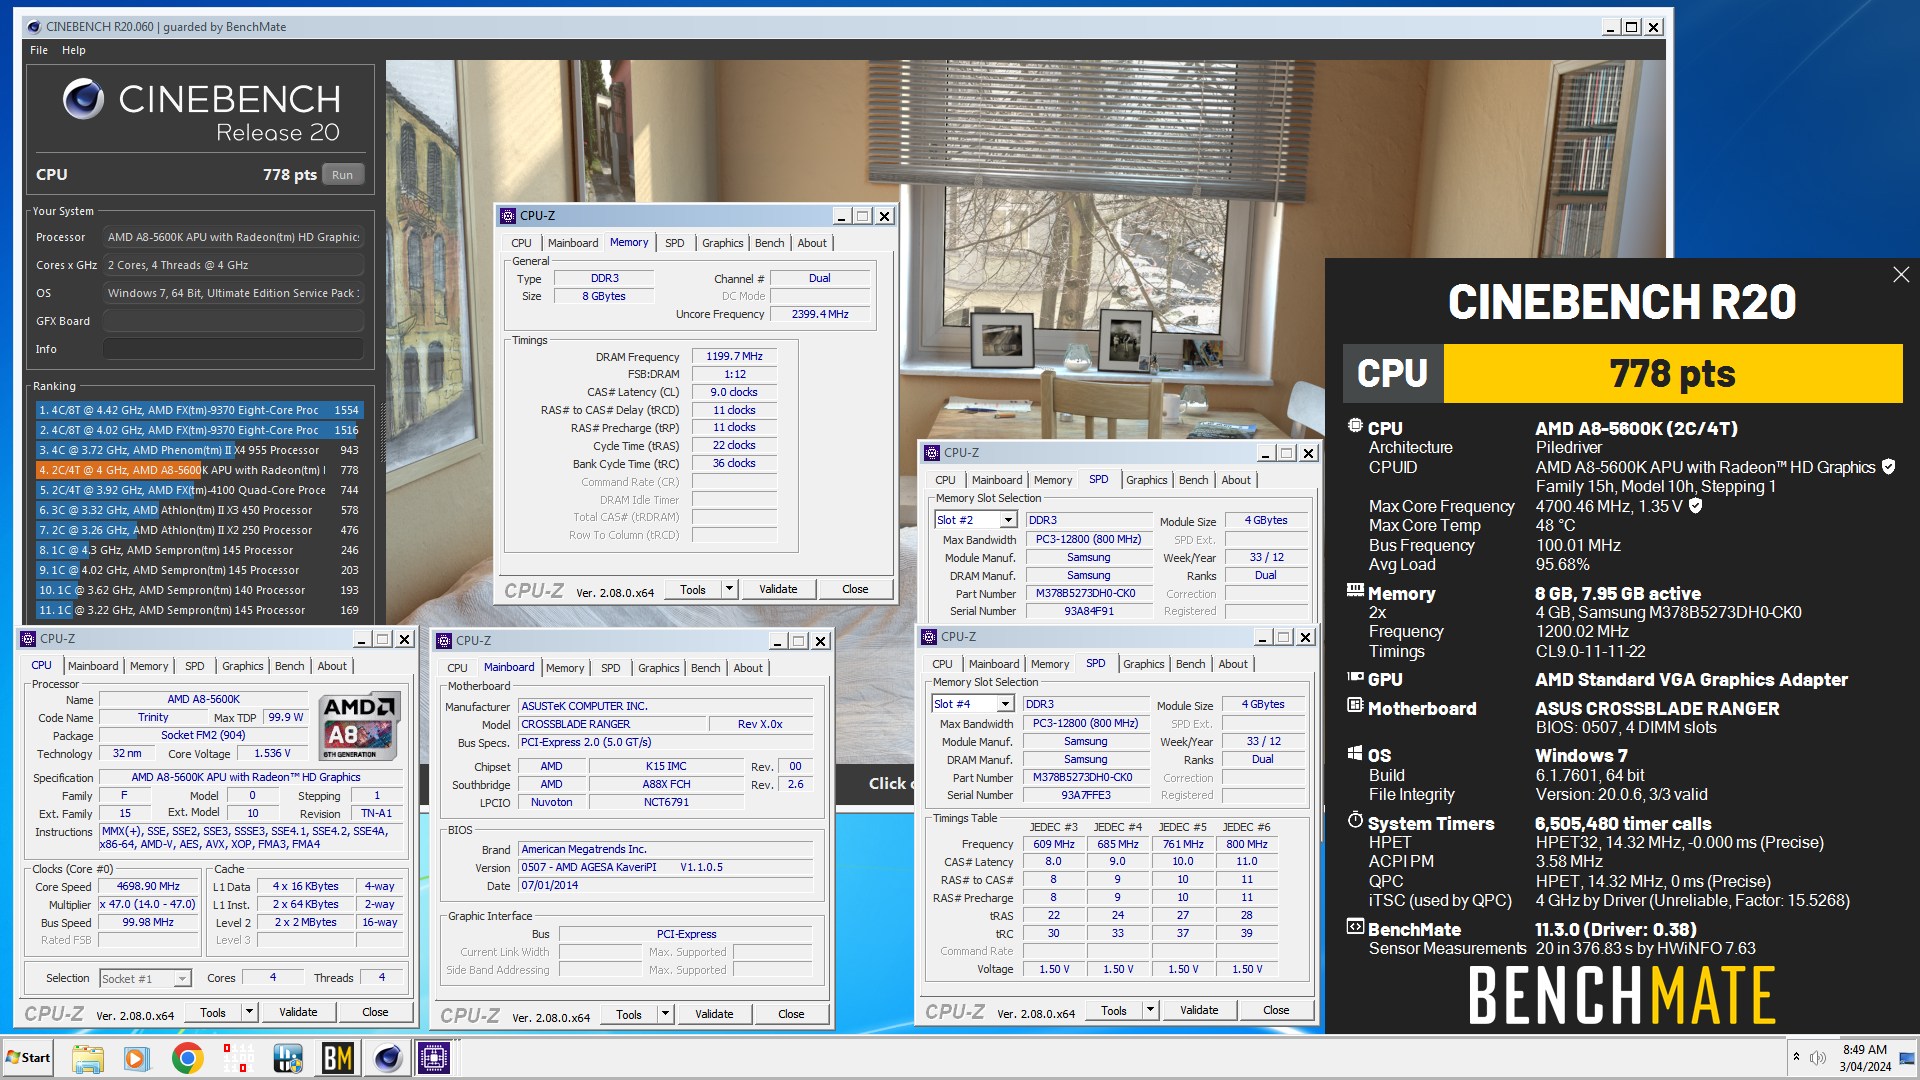Click the Memory module icon in BenchMate panel

[x=1355, y=591]
